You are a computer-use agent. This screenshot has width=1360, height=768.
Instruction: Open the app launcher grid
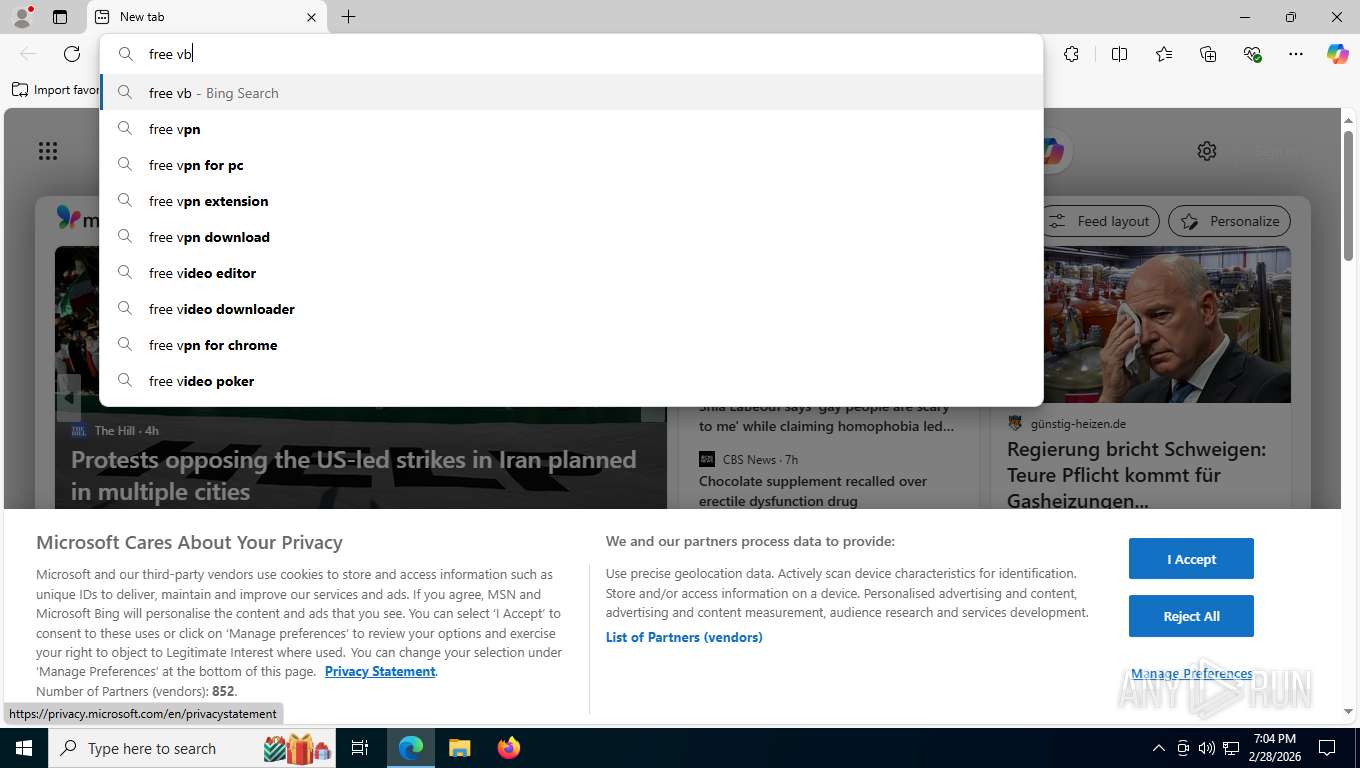48,151
